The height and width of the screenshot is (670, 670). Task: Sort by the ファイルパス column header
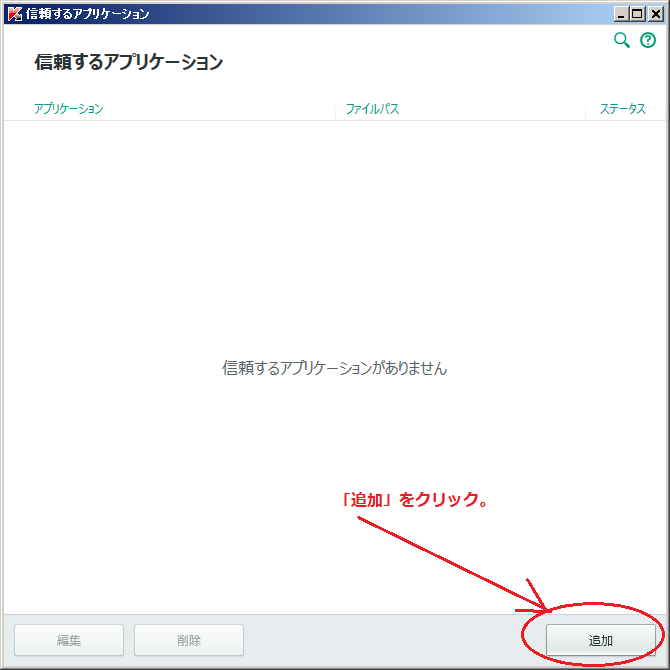pyautogui.click(x=372, y=109)
